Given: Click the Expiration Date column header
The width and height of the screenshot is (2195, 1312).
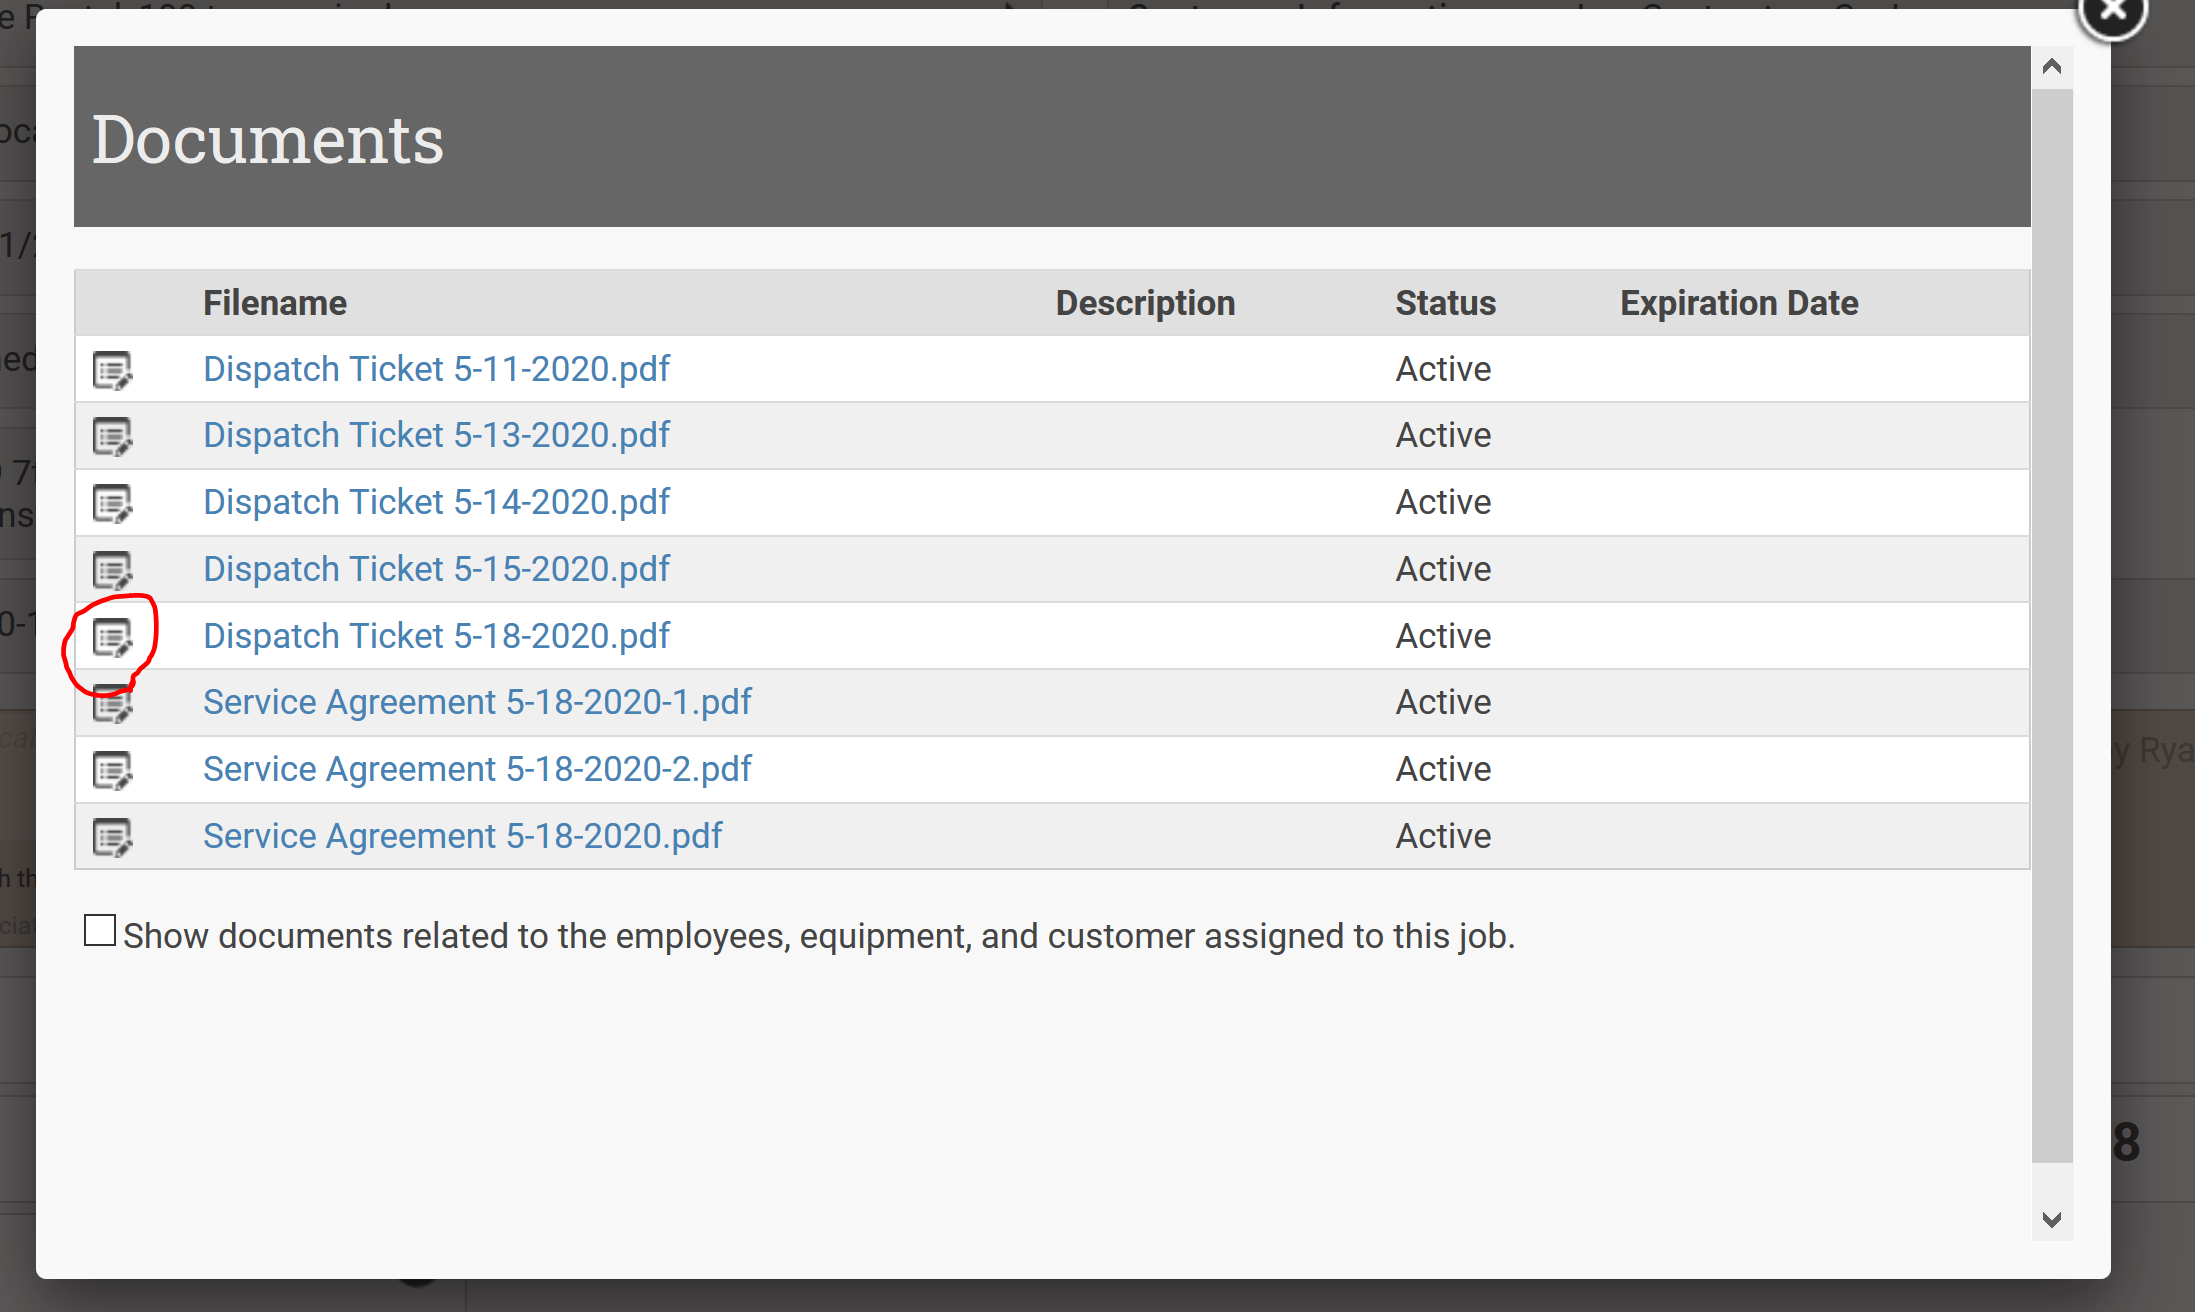Looking at the screenshot, I should click(x=1739, y=303).
